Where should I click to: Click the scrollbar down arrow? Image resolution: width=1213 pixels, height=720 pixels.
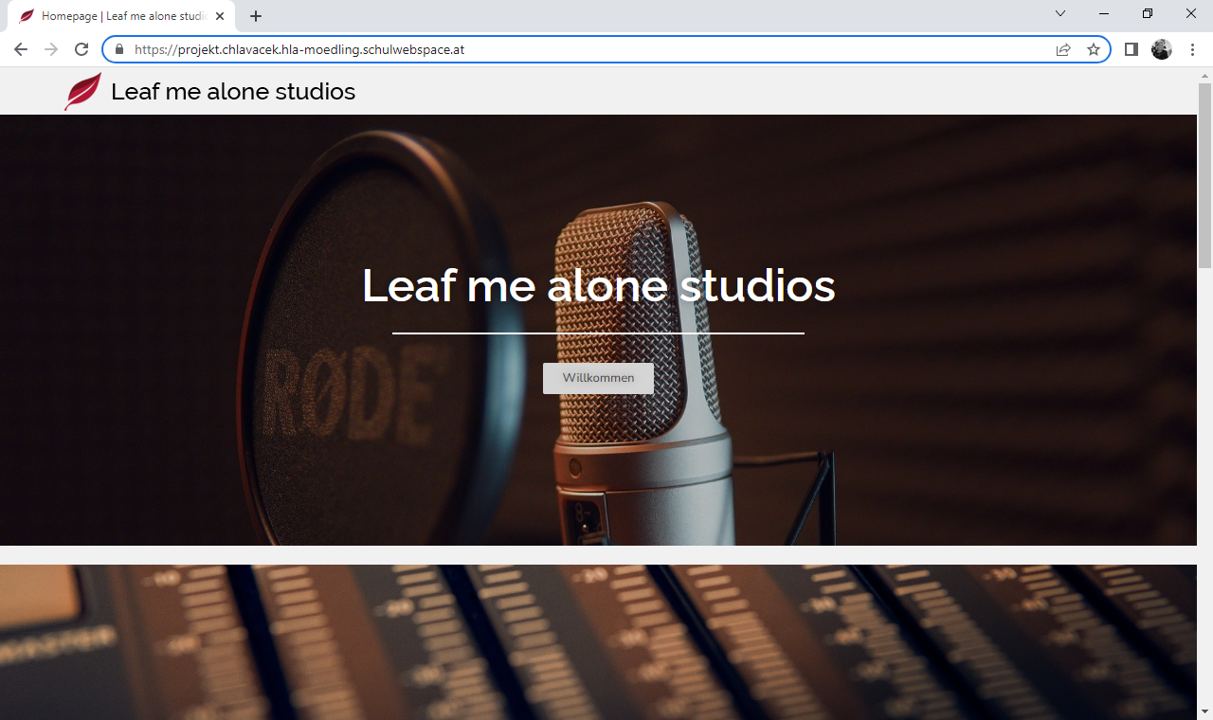[x=1204, y=712]
